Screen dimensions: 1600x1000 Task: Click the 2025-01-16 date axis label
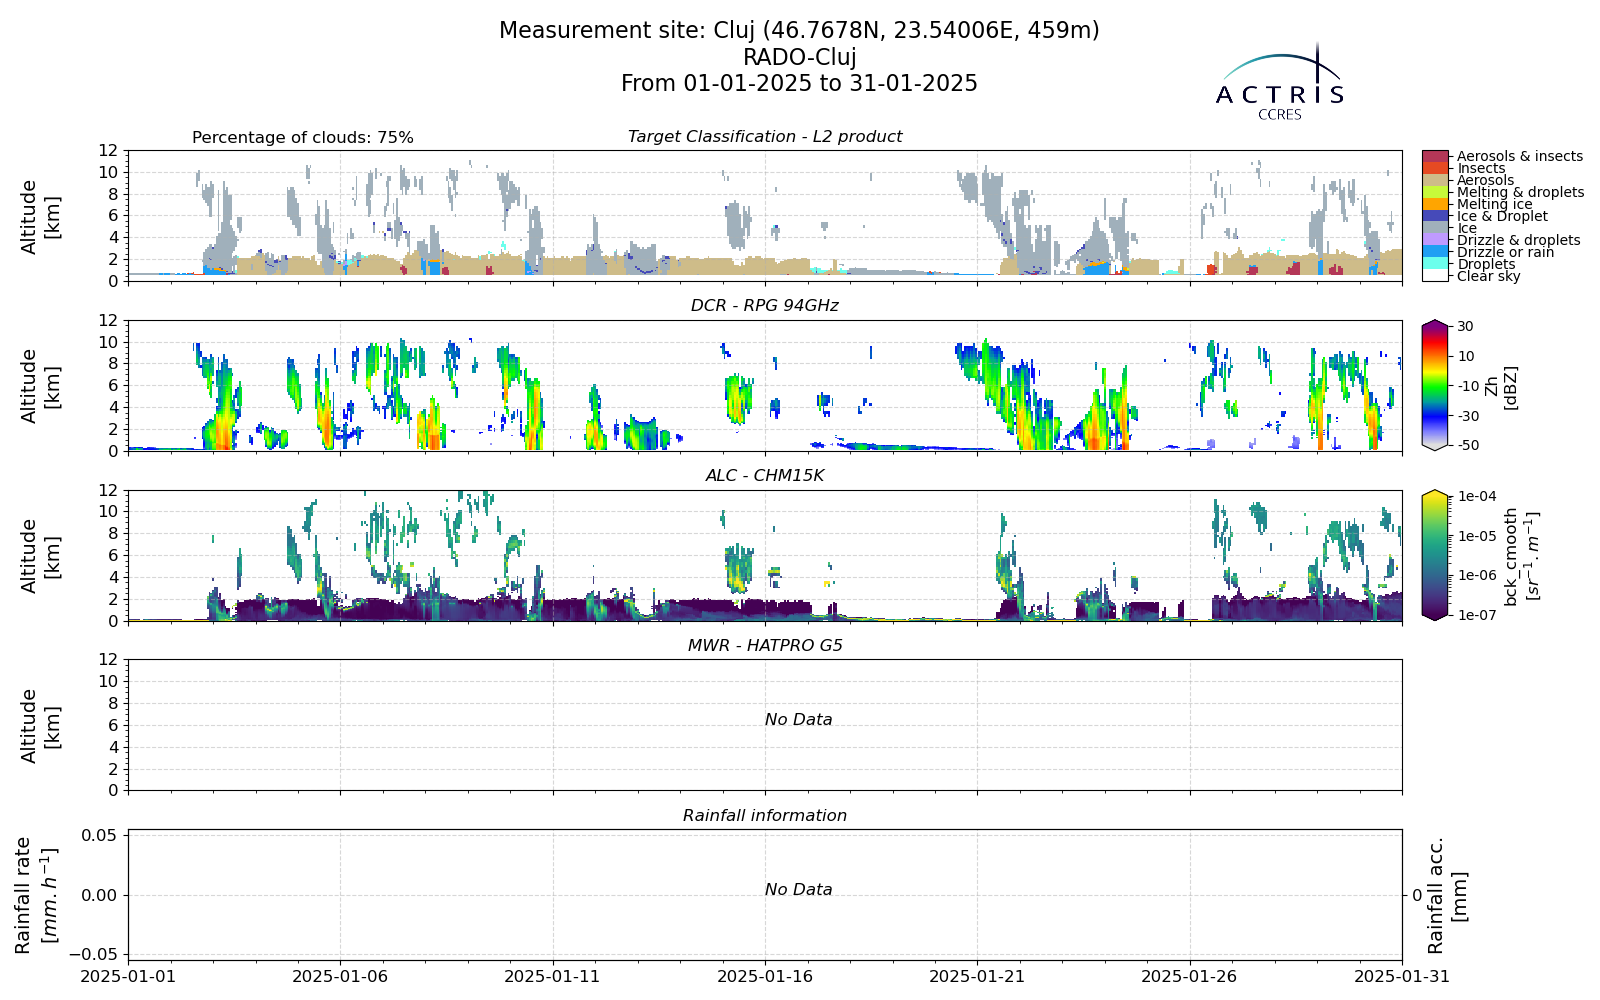766,976
